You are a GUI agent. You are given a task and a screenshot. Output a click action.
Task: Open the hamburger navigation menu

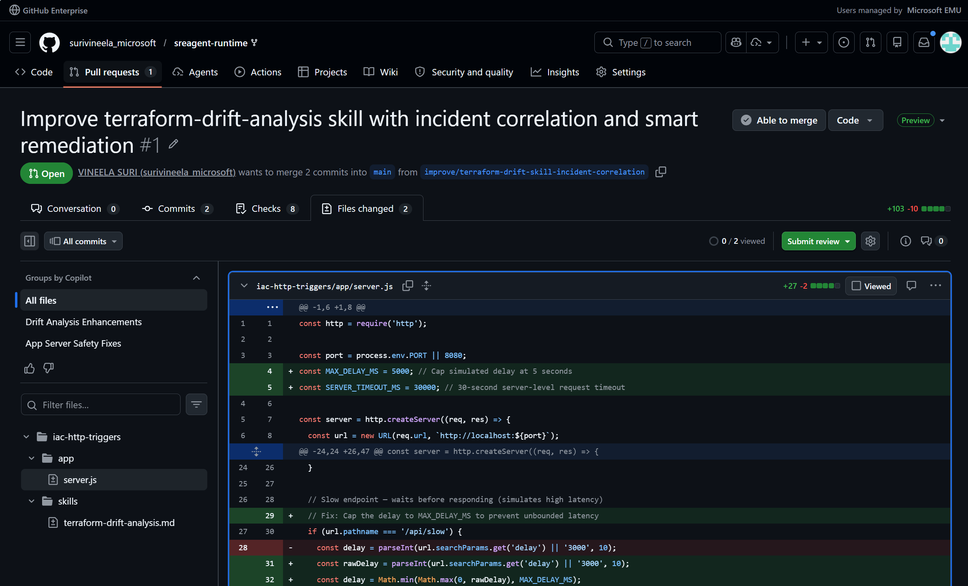(20, 43)
